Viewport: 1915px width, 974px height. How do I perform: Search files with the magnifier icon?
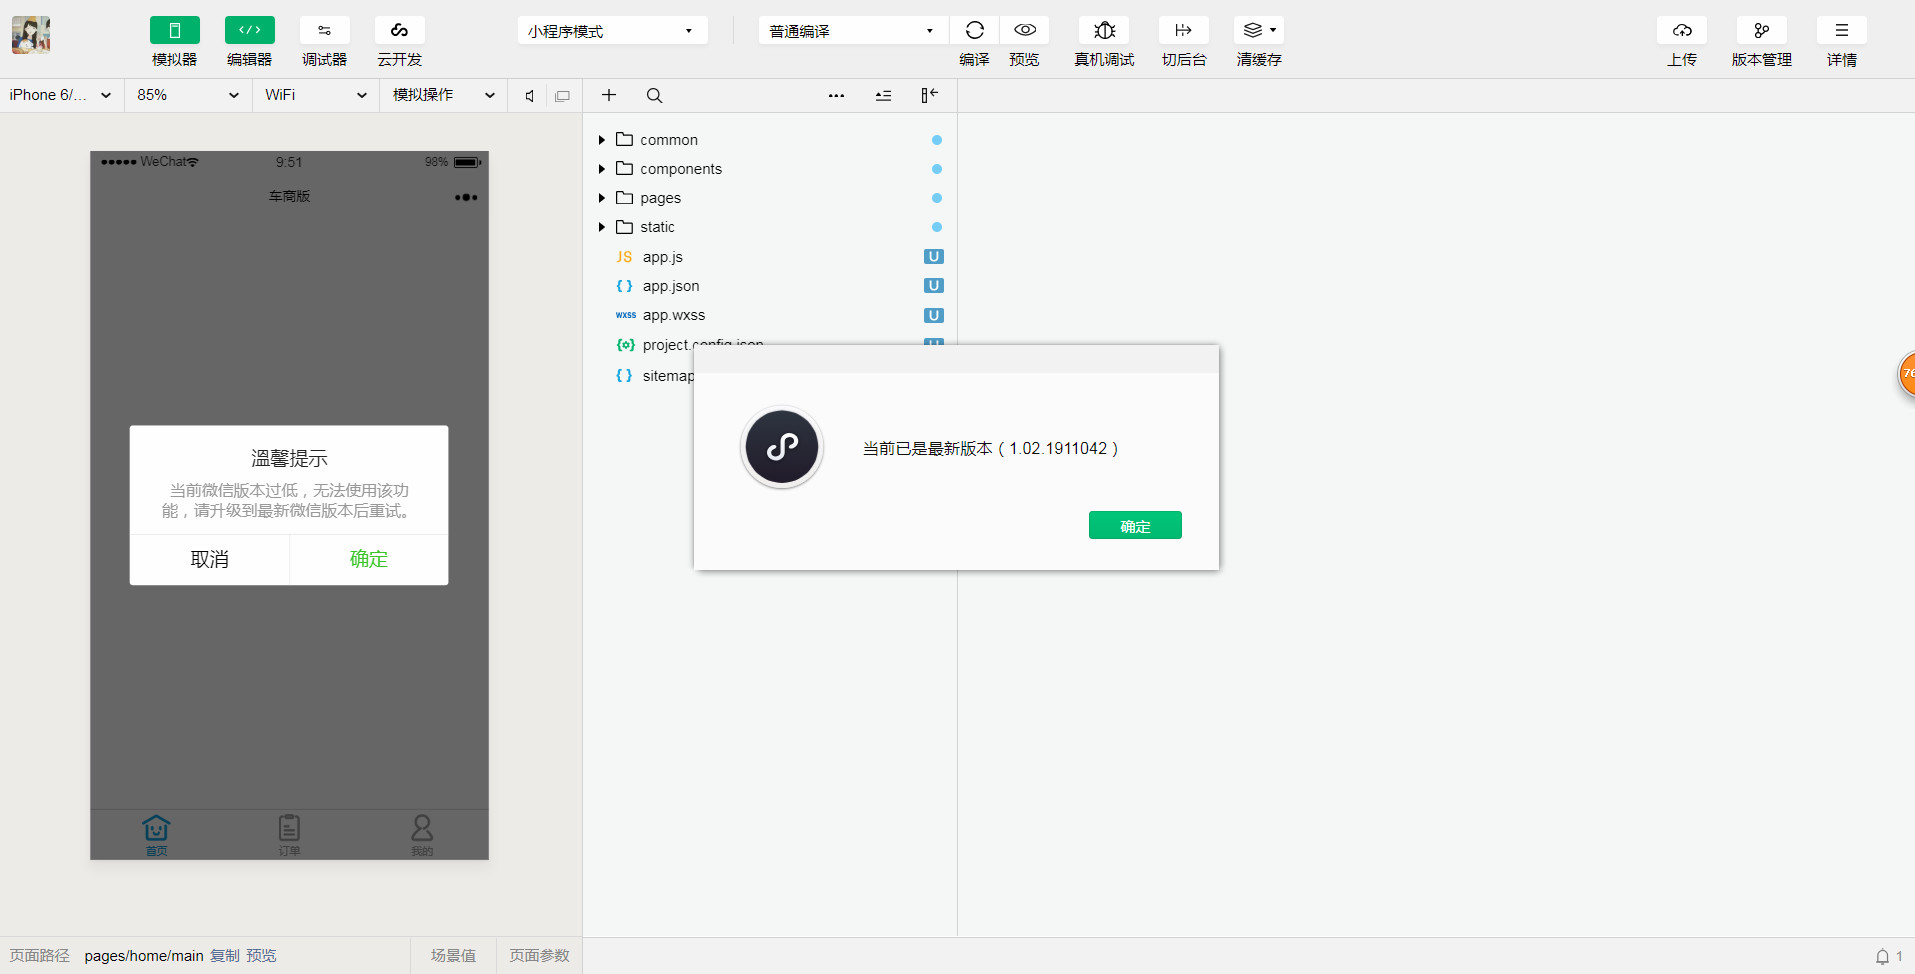(x=654, y=96)
